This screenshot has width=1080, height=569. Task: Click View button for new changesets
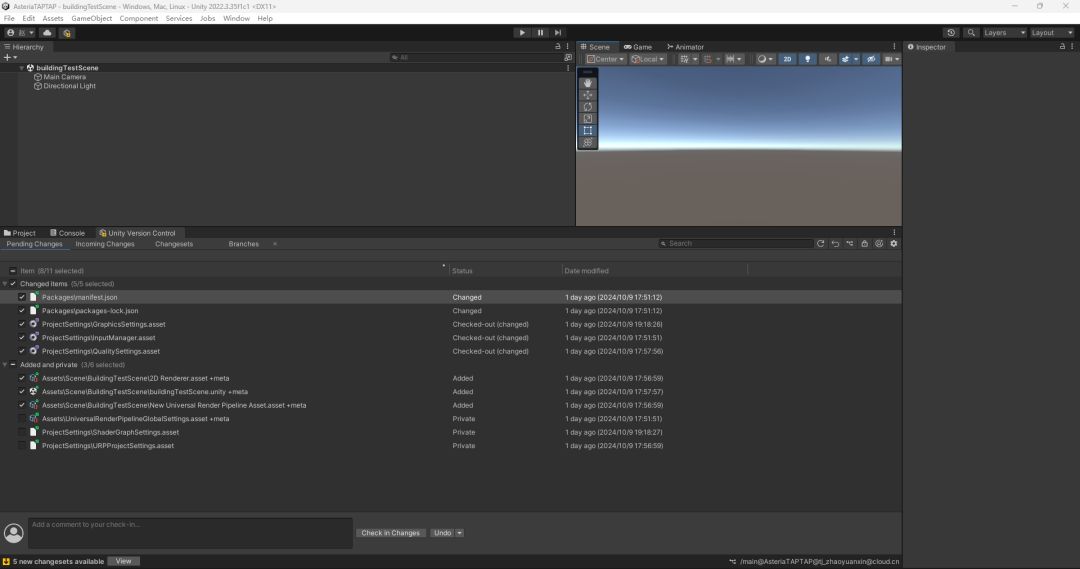point(123,561)
